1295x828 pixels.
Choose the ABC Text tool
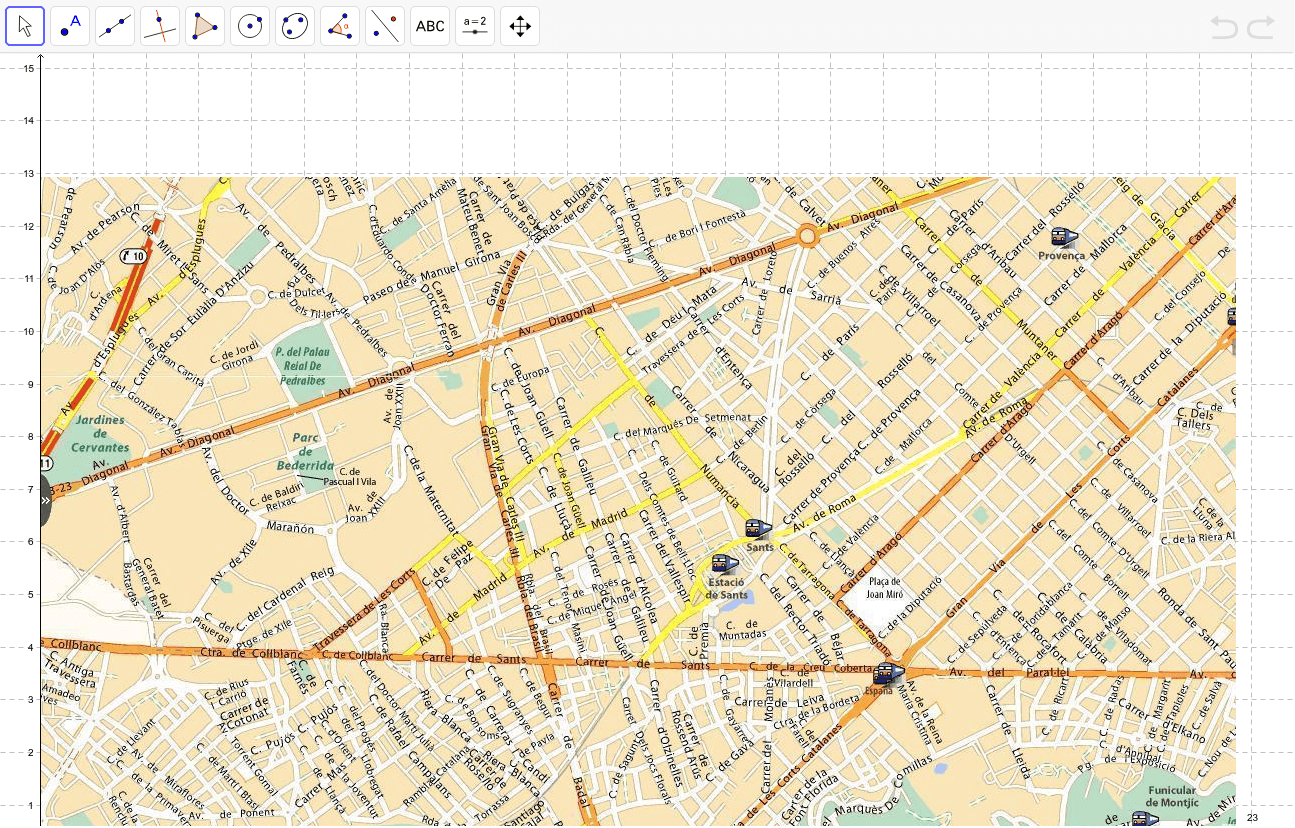[430, 26]
